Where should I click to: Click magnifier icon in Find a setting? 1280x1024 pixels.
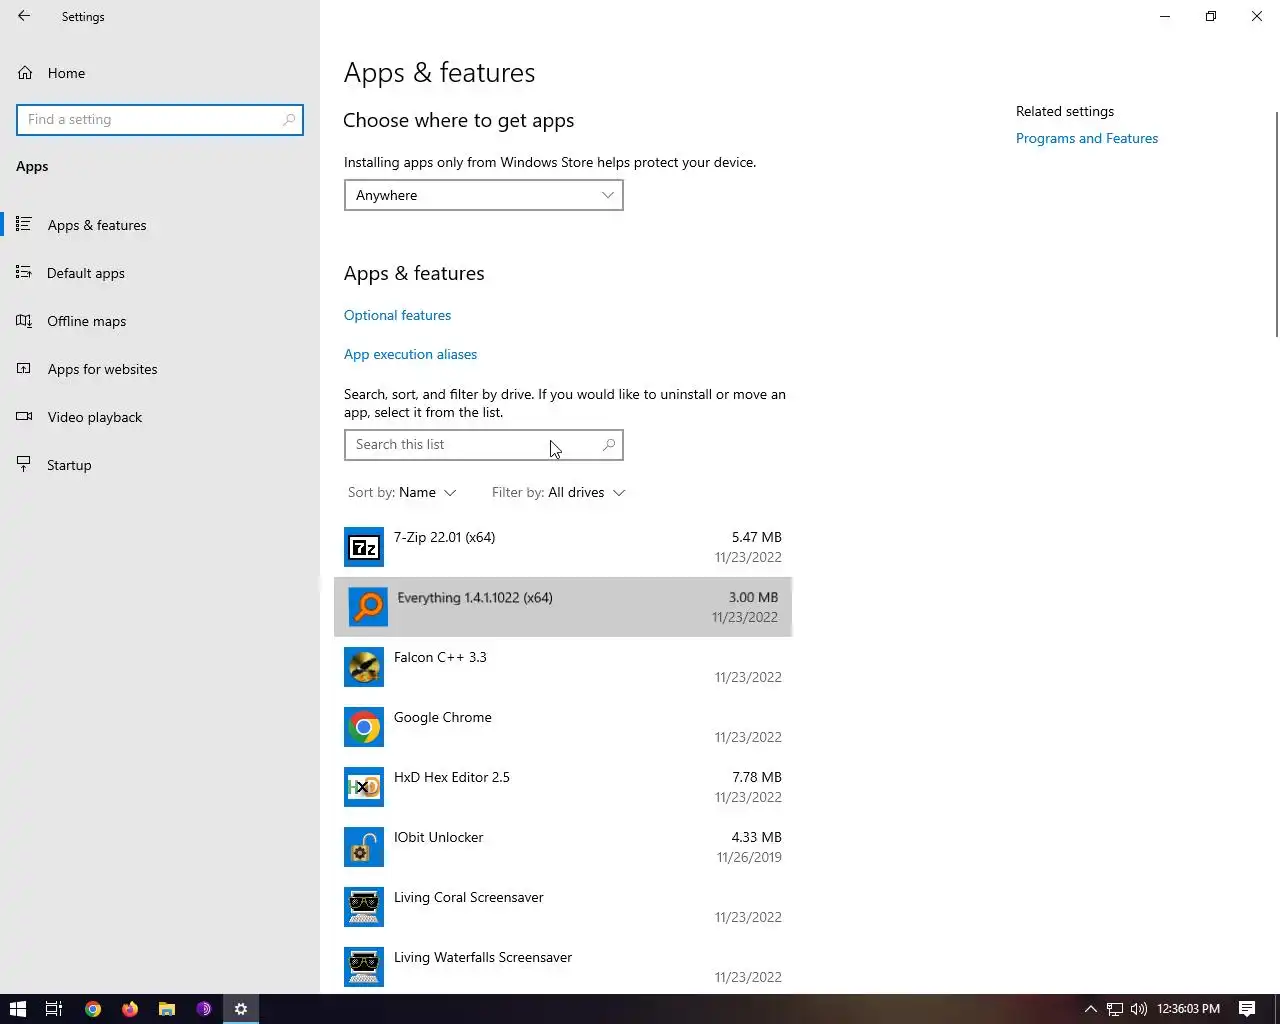[x=288, y=119]
